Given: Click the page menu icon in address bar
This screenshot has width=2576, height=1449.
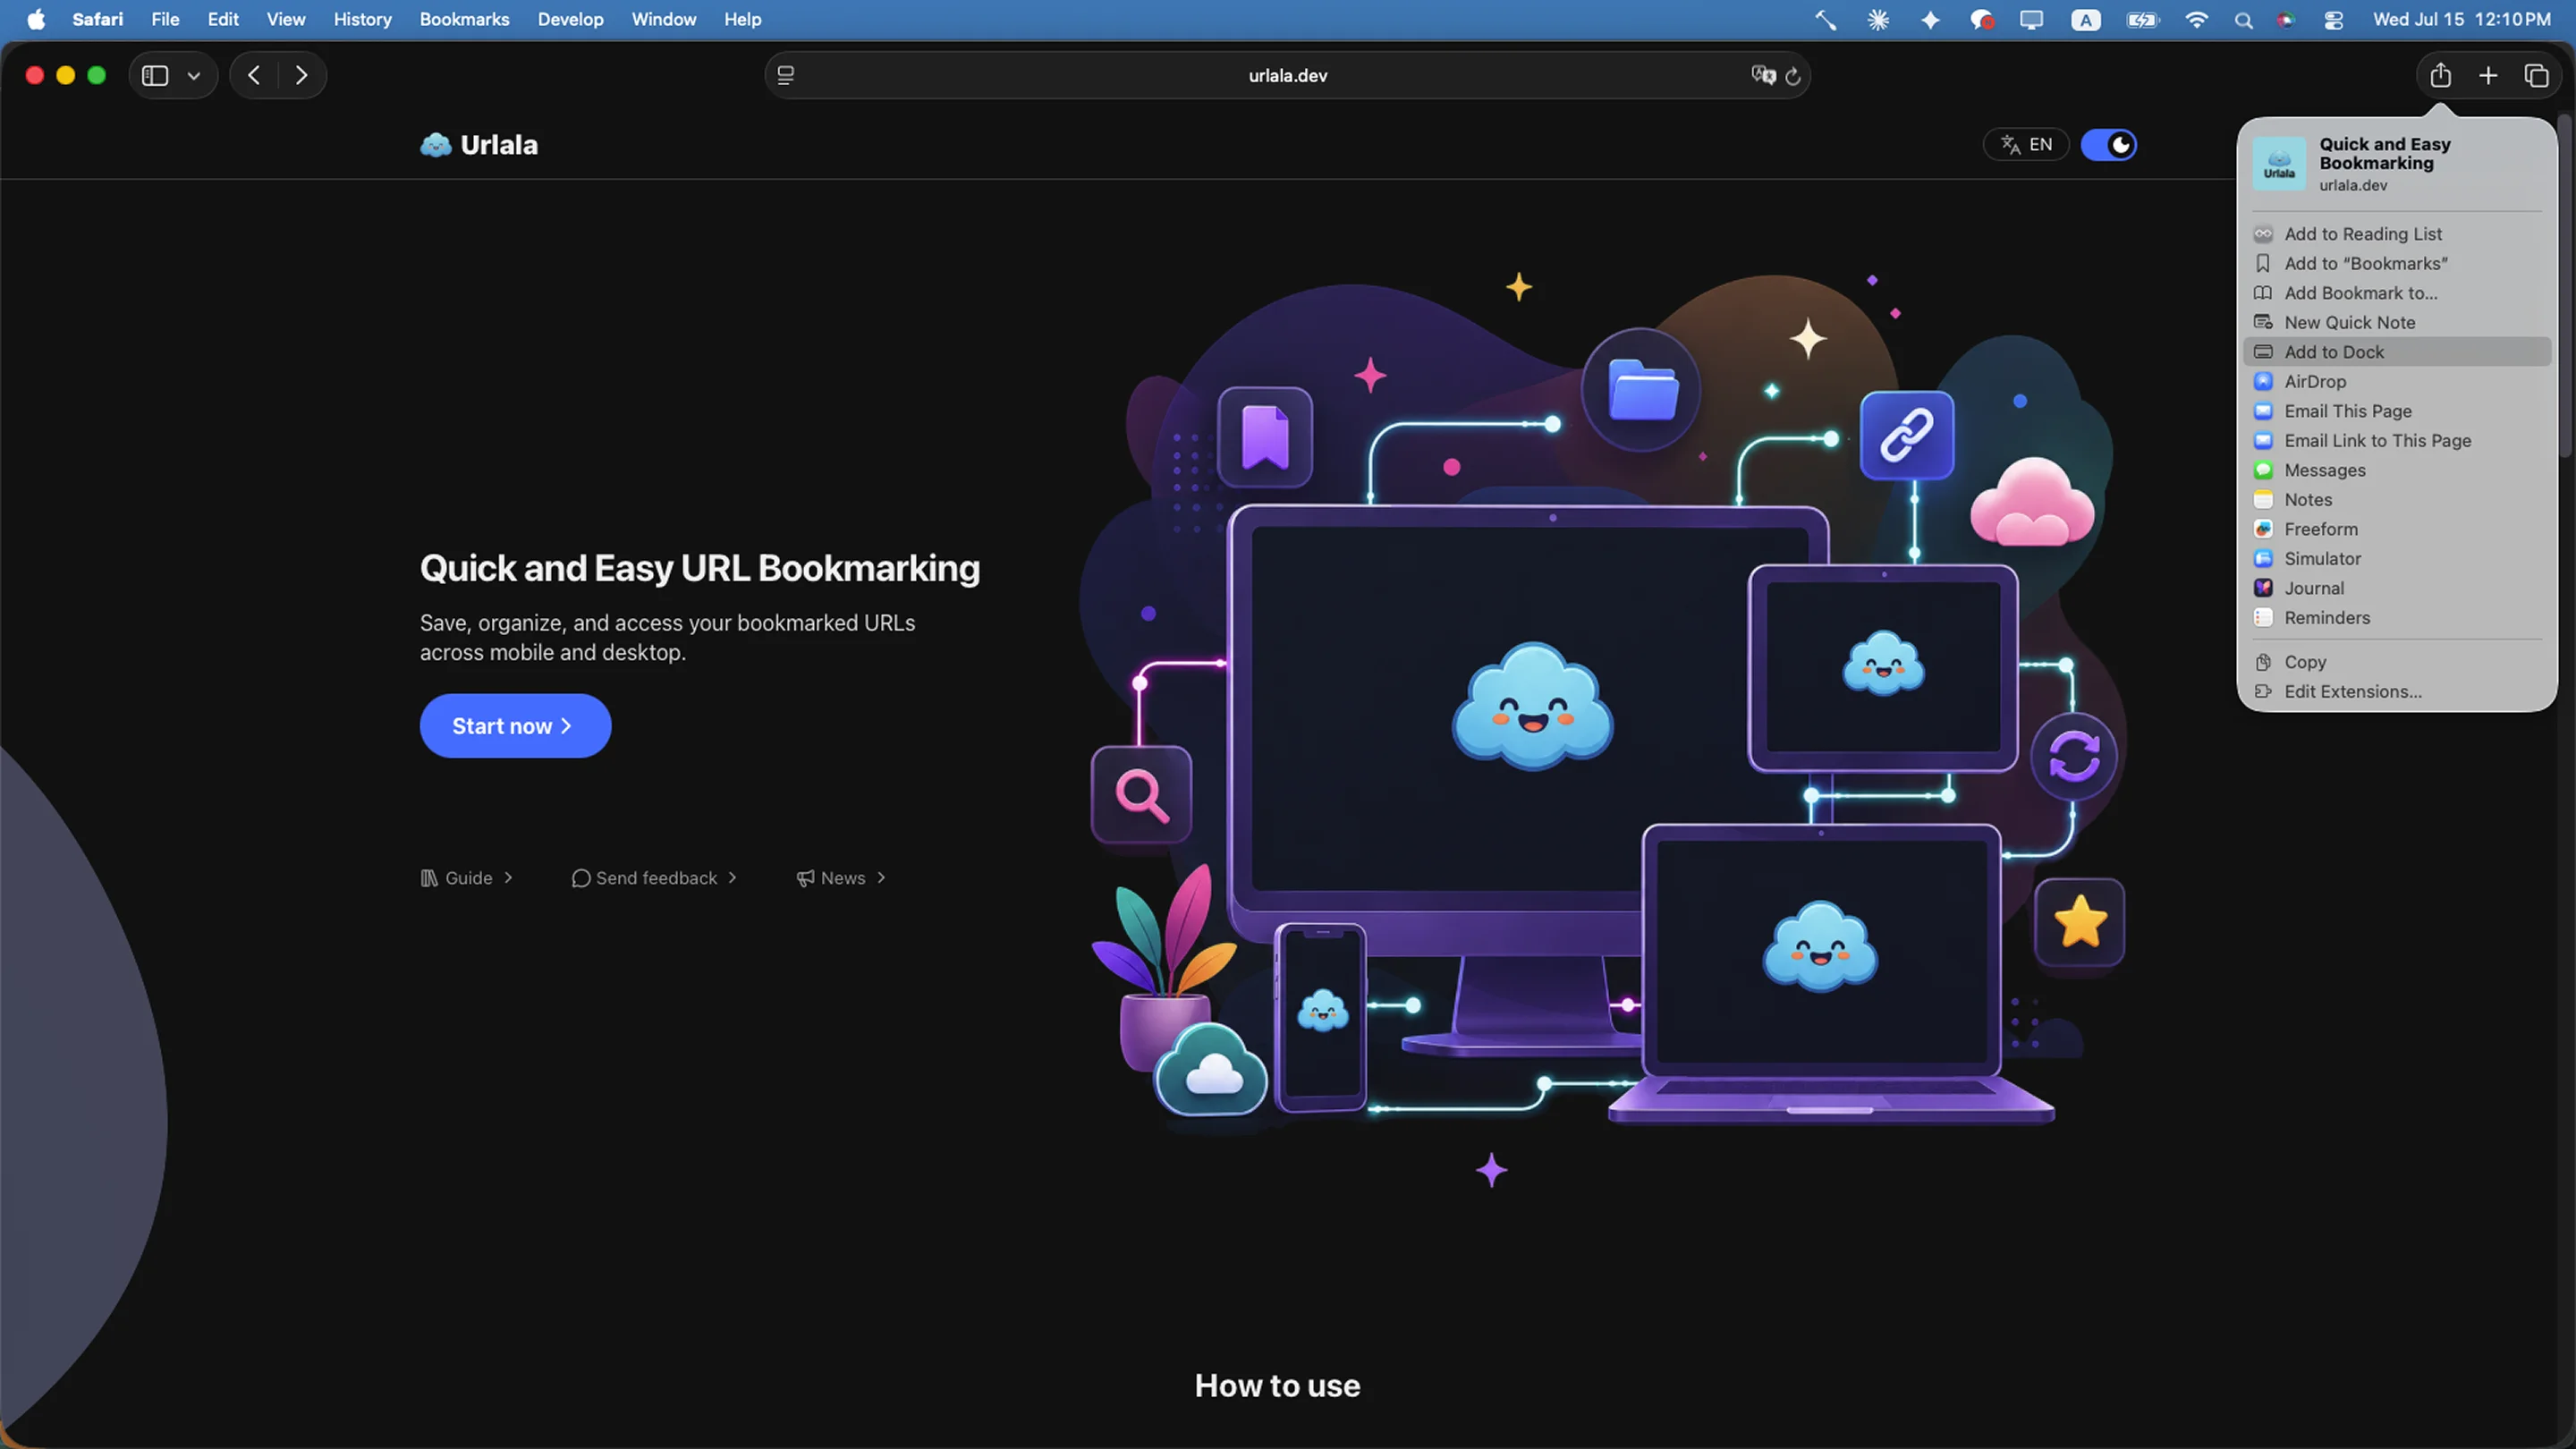Looking at the screenshot, I should (786, 75).
